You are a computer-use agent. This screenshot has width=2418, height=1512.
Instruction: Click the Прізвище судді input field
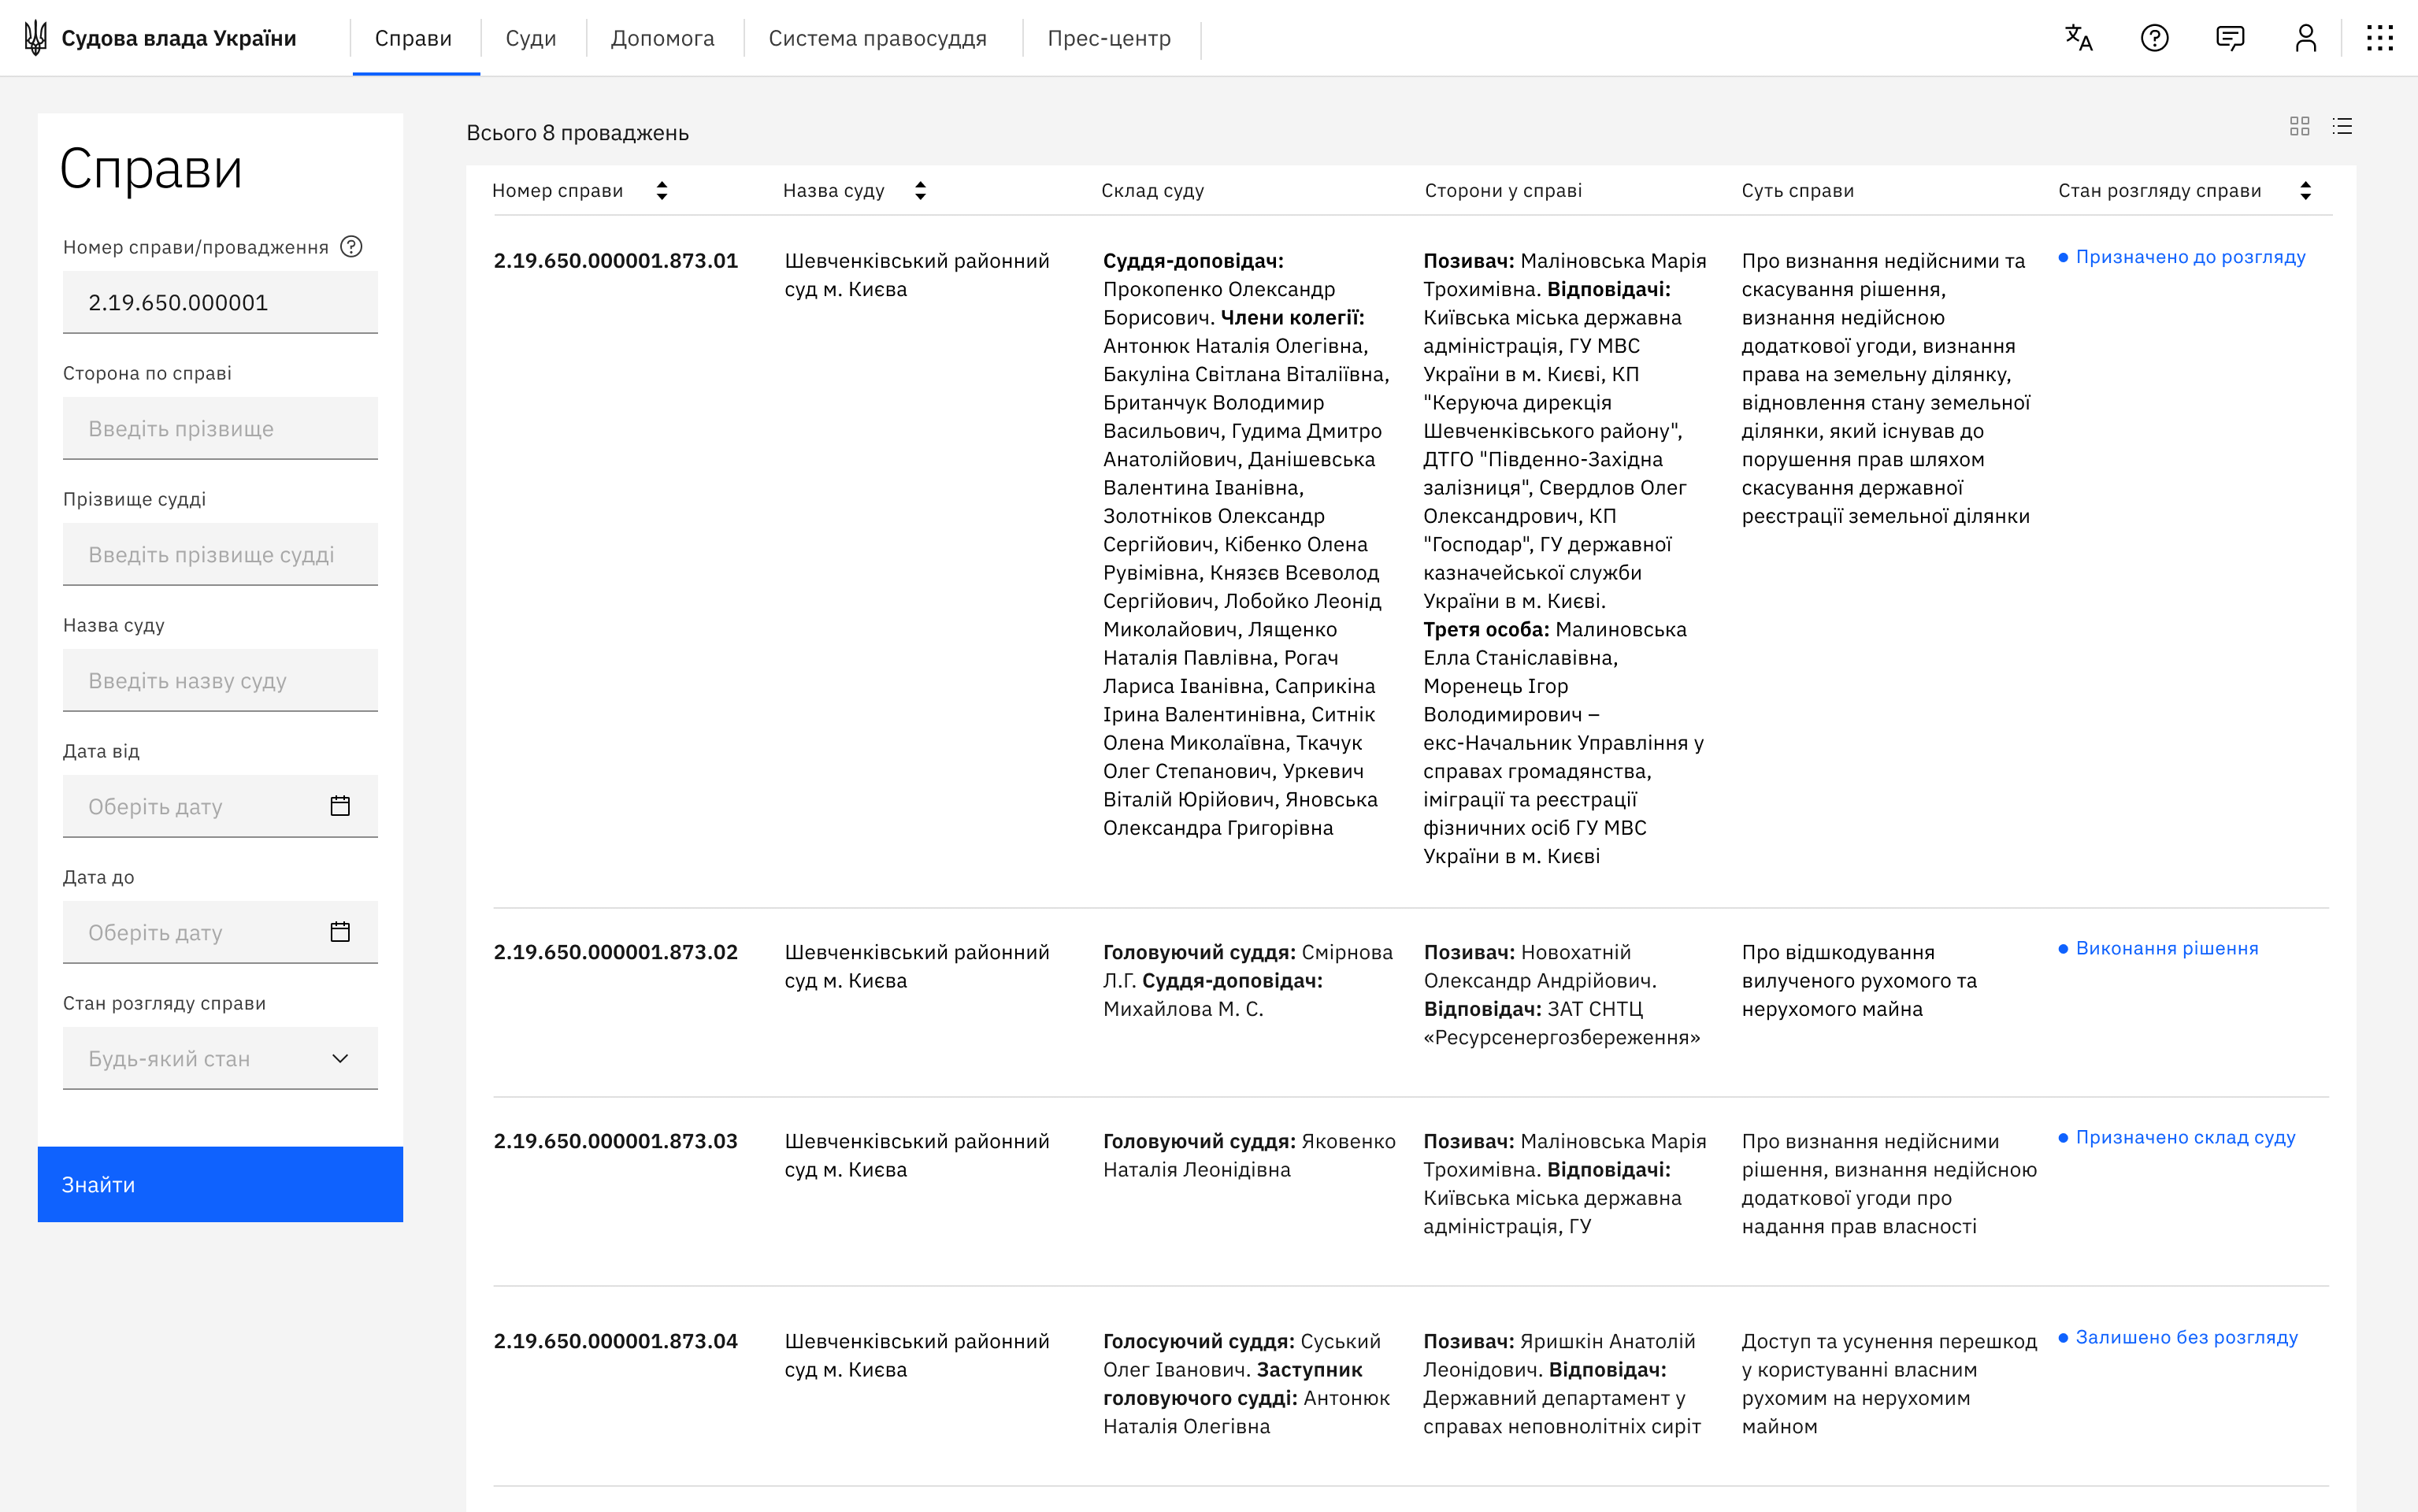220,554
